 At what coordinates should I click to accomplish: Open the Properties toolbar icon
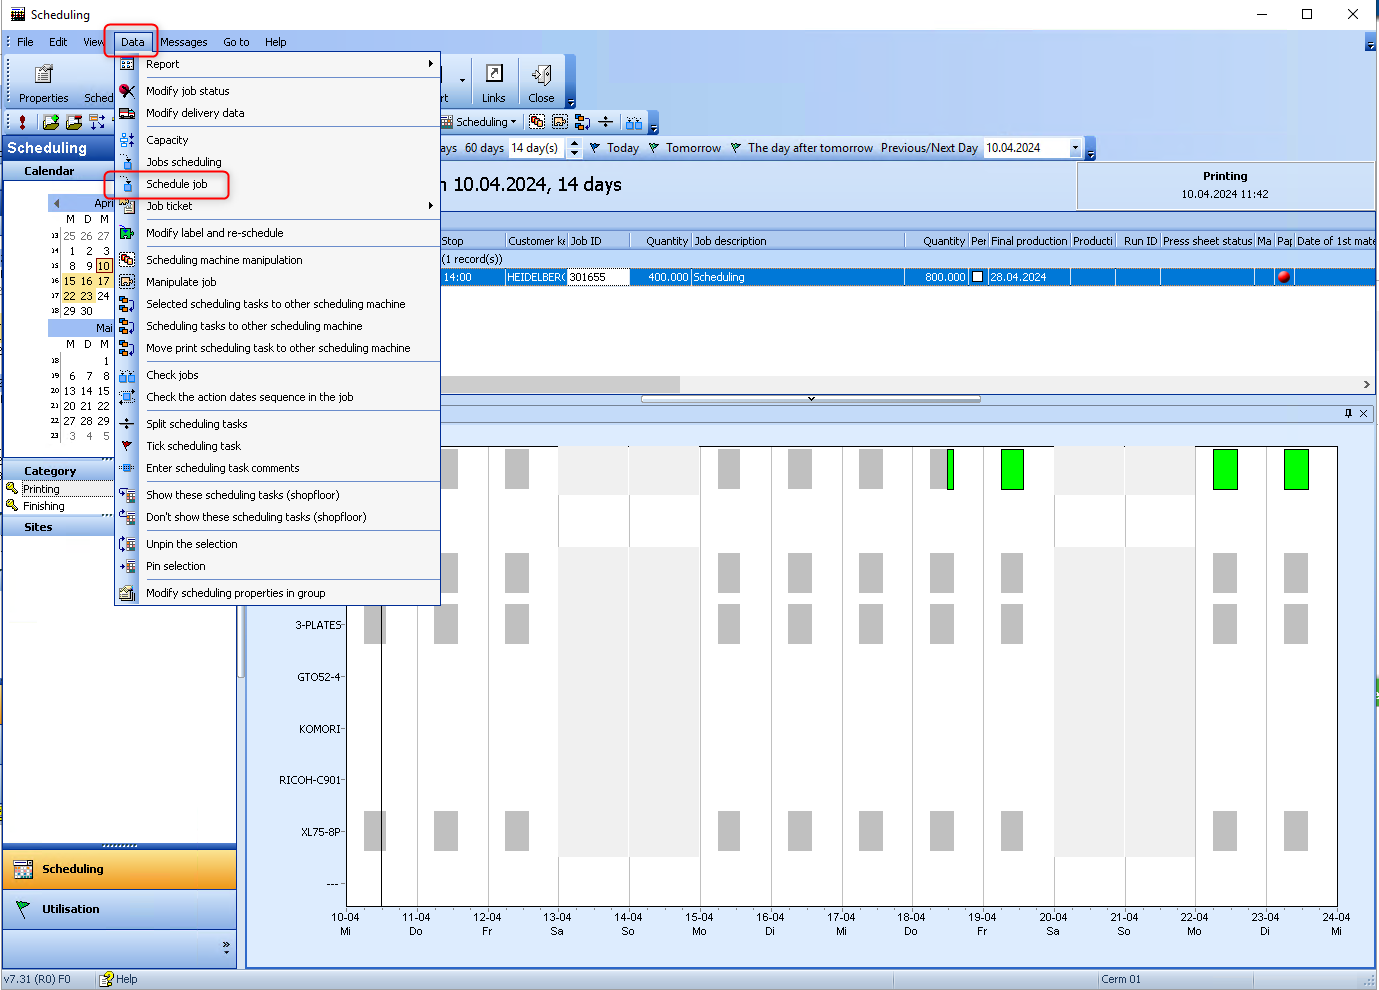pyautogui.click(x=43, y=75)
